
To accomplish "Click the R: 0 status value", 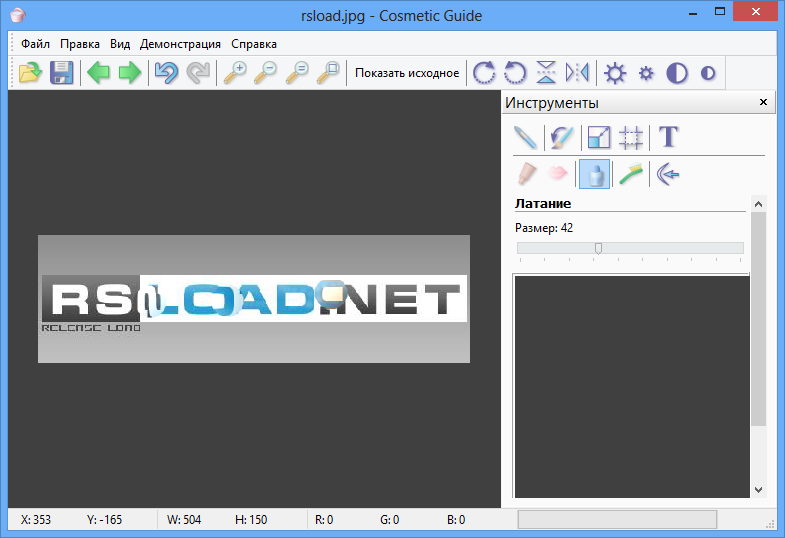I will coord(324,520).
